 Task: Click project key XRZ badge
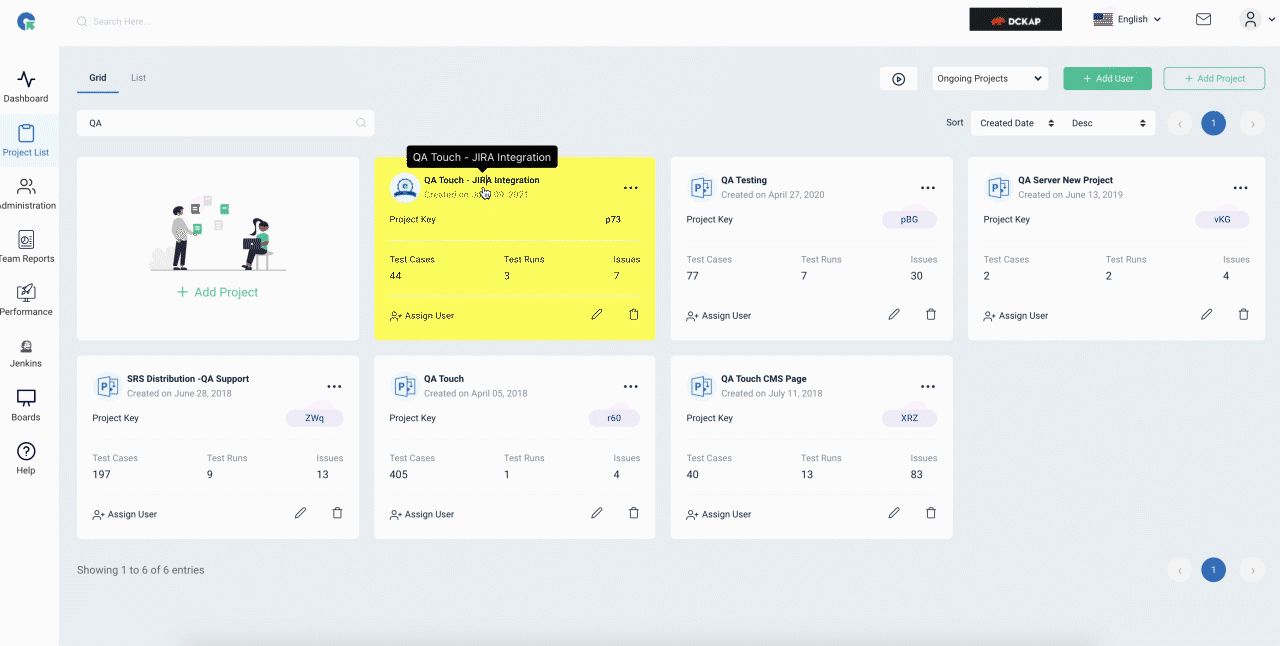coord(909,418)
